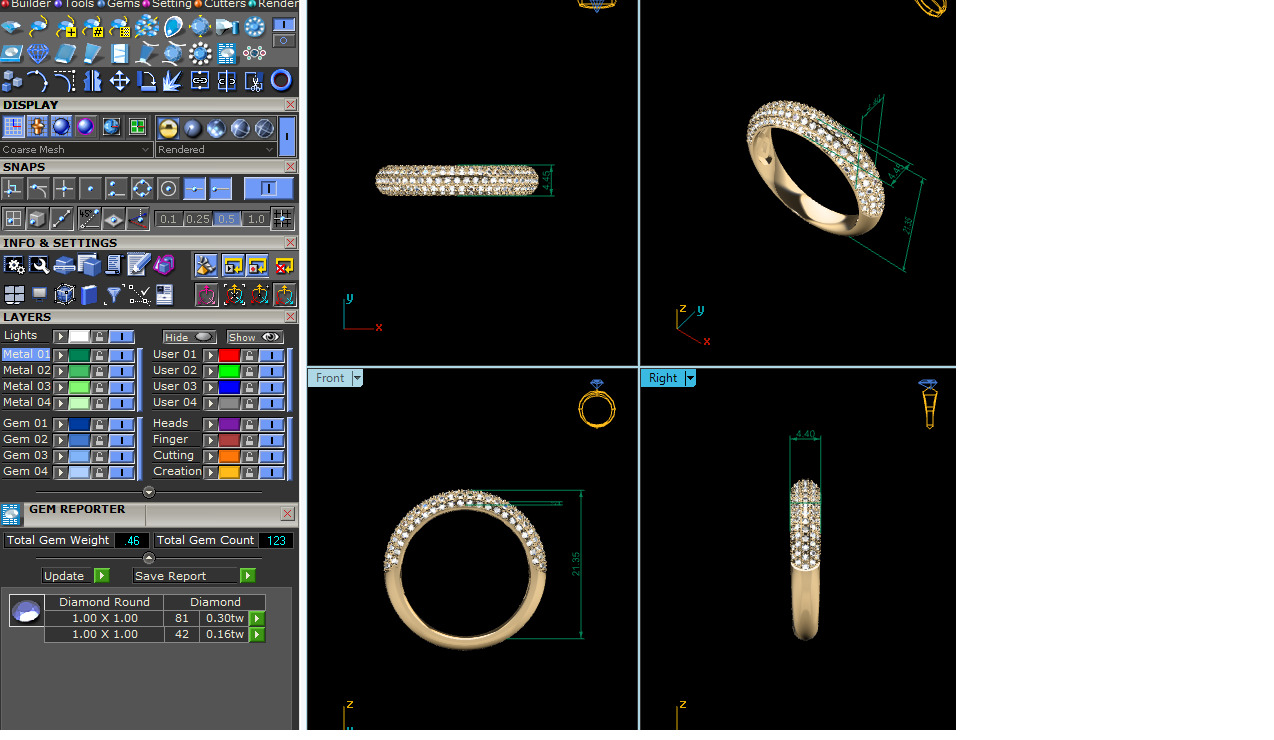
Task: Click the notepad with pencil icon
Action: coord(138,265)
